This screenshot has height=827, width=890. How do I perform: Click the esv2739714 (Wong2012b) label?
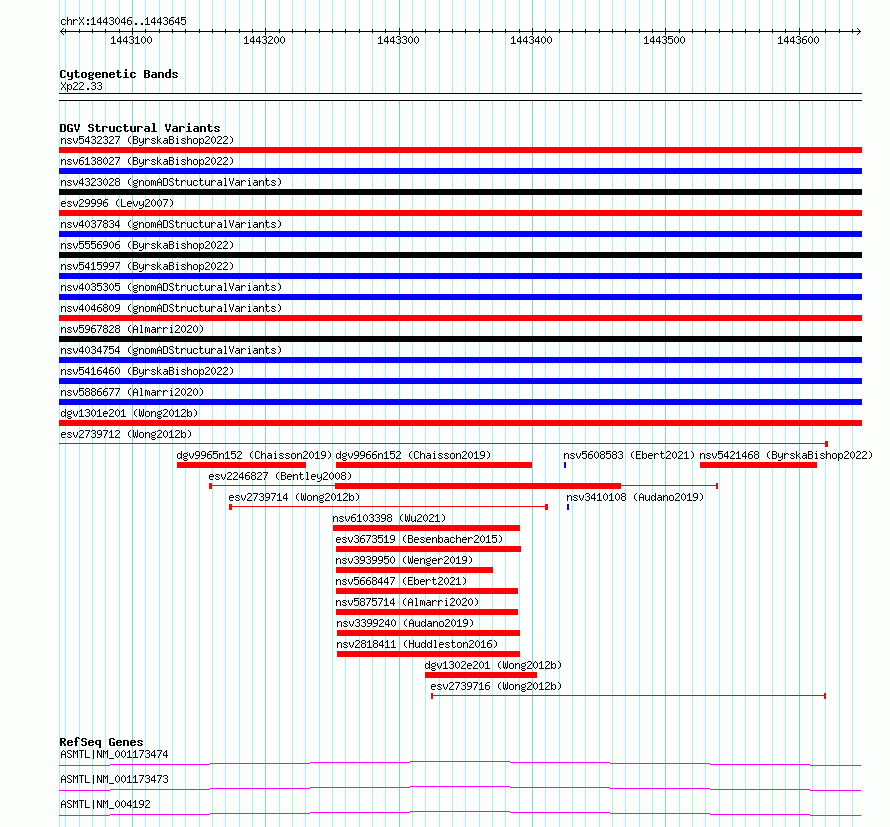tap(294, 497)
